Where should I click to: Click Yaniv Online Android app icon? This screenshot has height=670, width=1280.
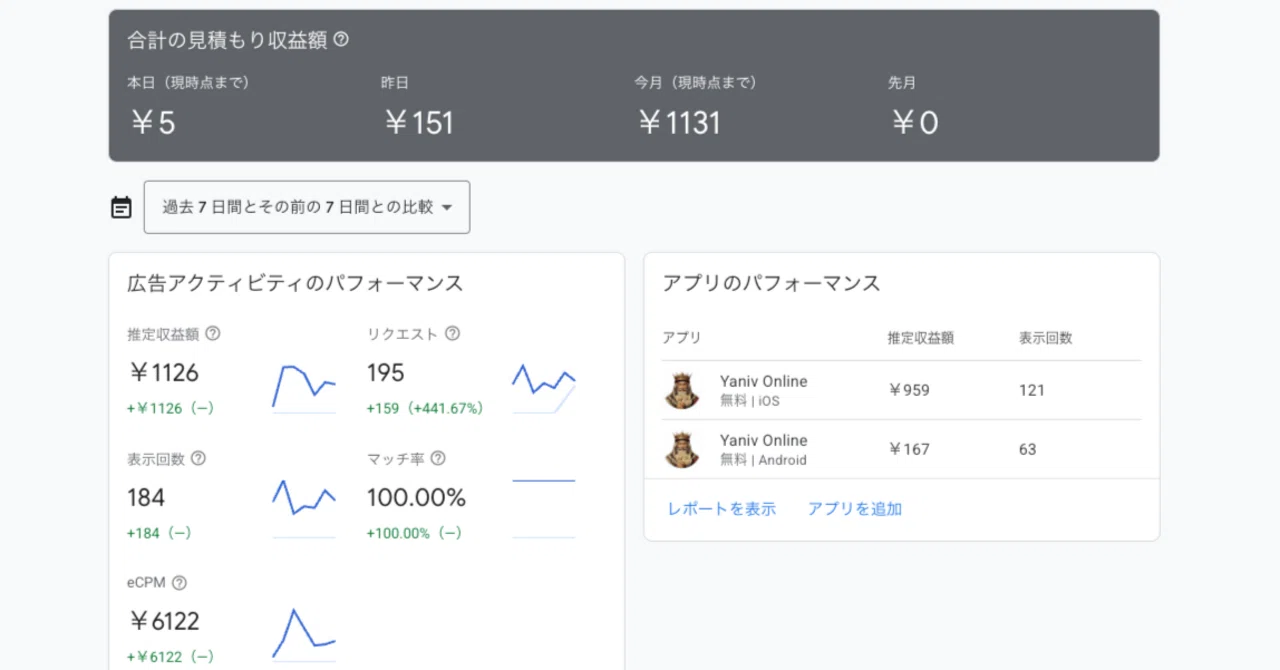point(682,449)
